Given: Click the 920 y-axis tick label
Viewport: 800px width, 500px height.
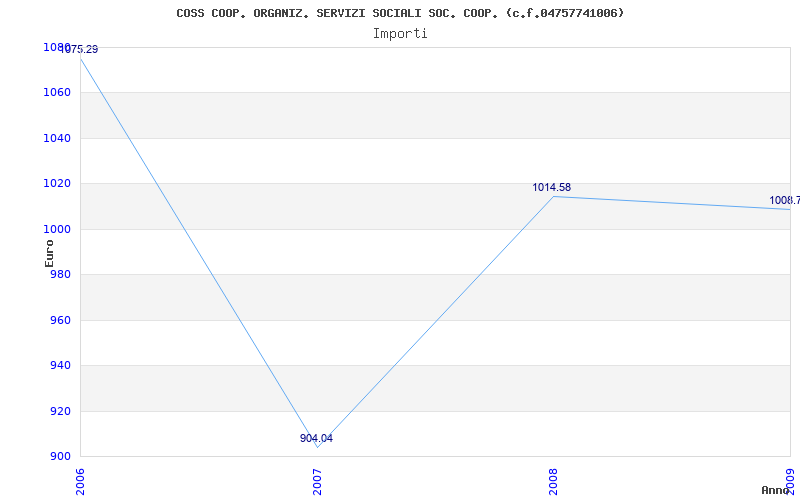Looking at the screenshot, I should (x=63, y=411).
